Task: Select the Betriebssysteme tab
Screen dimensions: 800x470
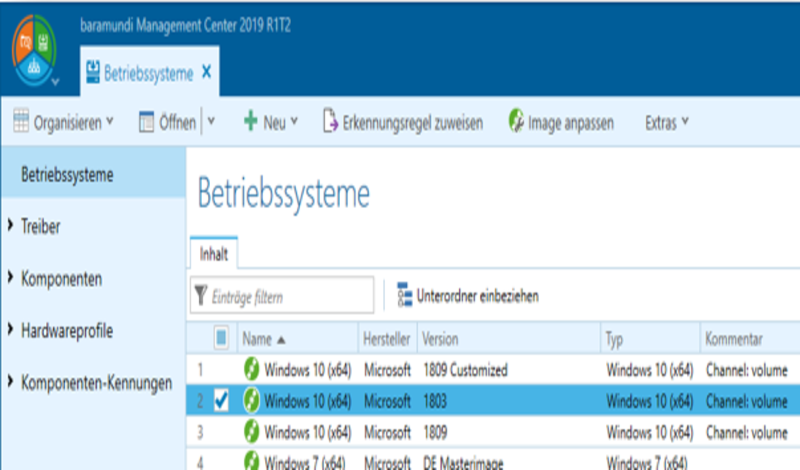Action: pyautogui.click(x=149, y=72)
